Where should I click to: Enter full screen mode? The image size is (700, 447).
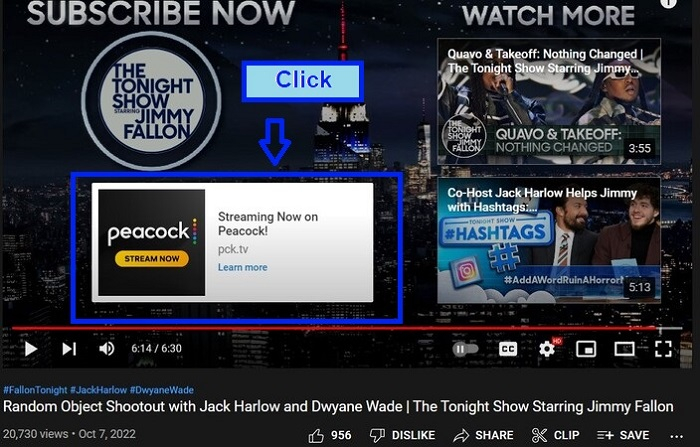[663, 349]
